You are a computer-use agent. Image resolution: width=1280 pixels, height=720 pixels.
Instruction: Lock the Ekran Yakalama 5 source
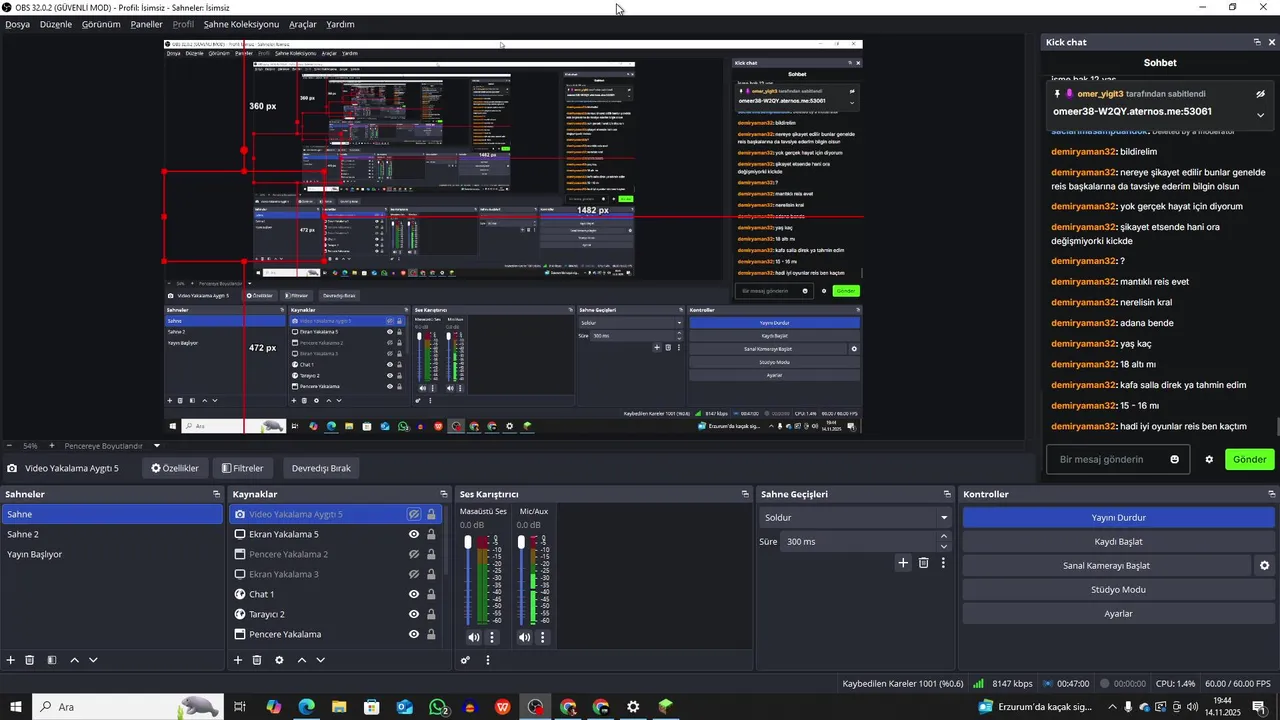431,534
